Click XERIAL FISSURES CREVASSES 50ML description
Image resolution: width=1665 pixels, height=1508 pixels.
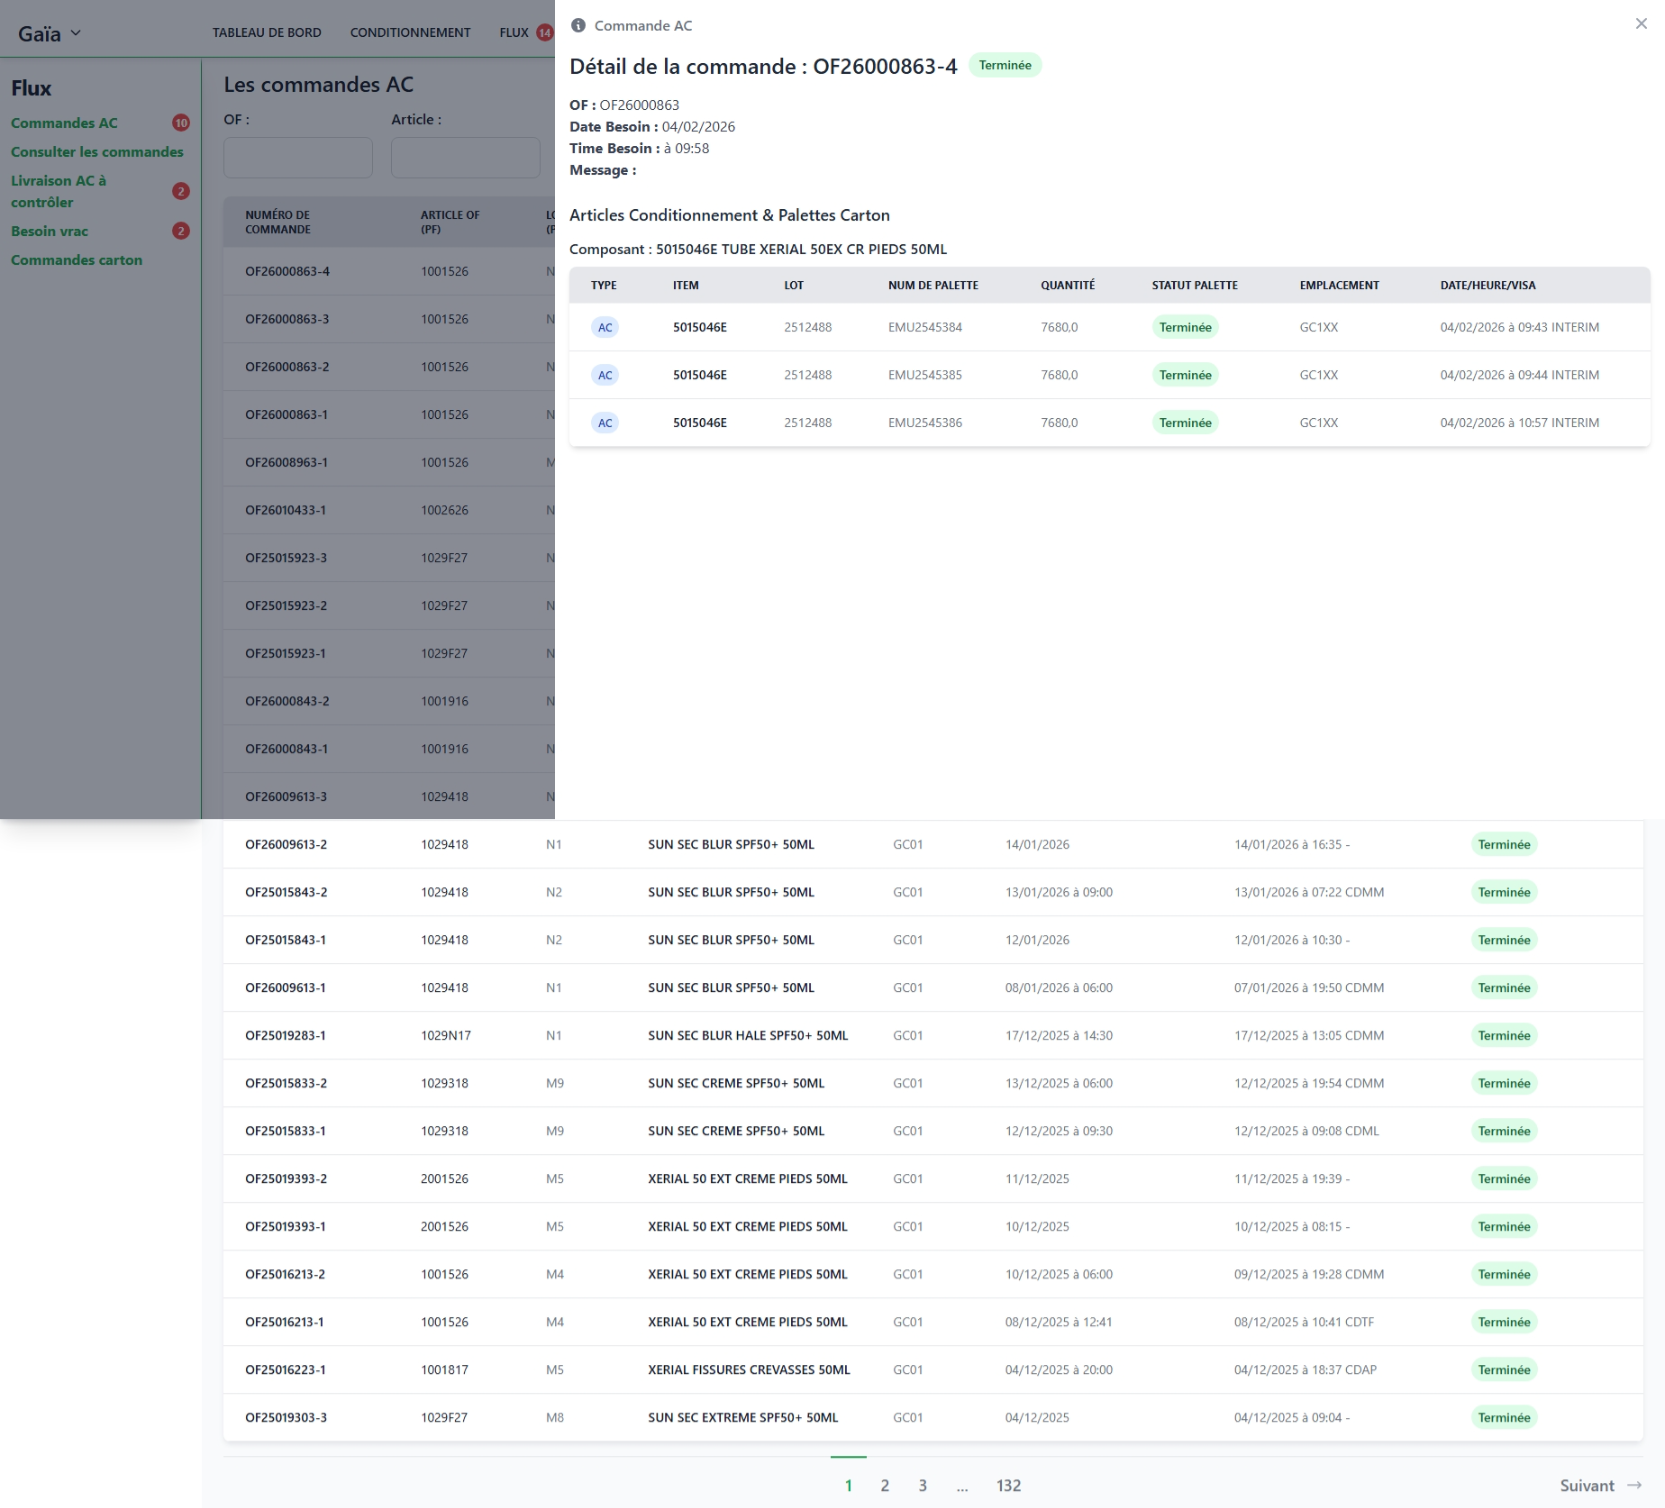click(x=749, y=1370)
